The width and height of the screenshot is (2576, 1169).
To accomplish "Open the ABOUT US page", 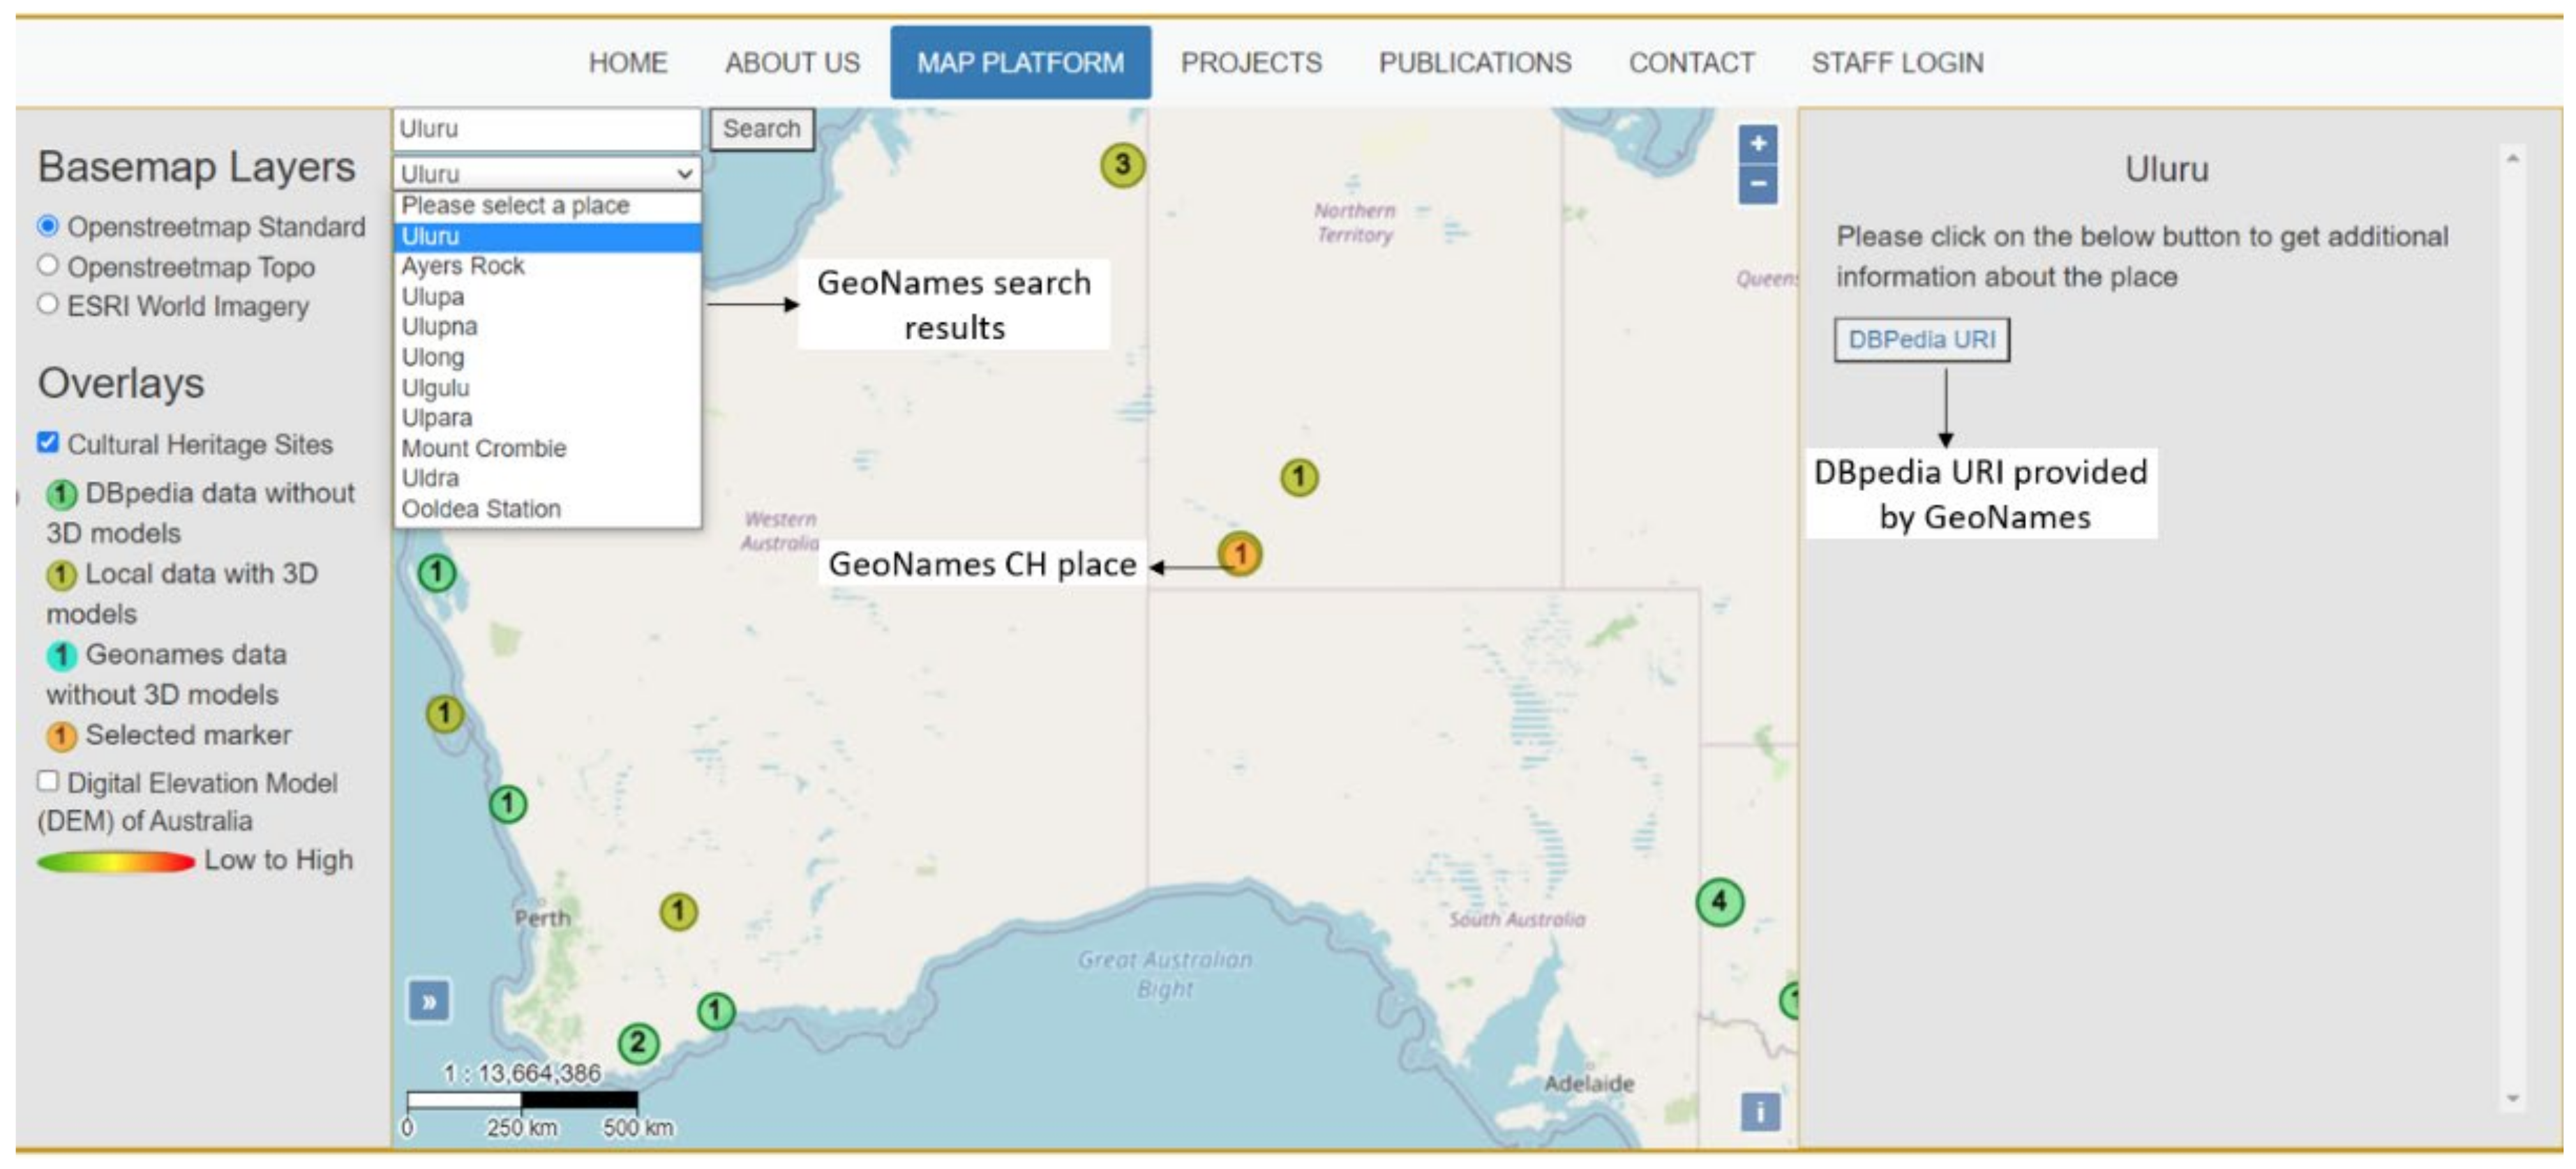I will [792, 63].
